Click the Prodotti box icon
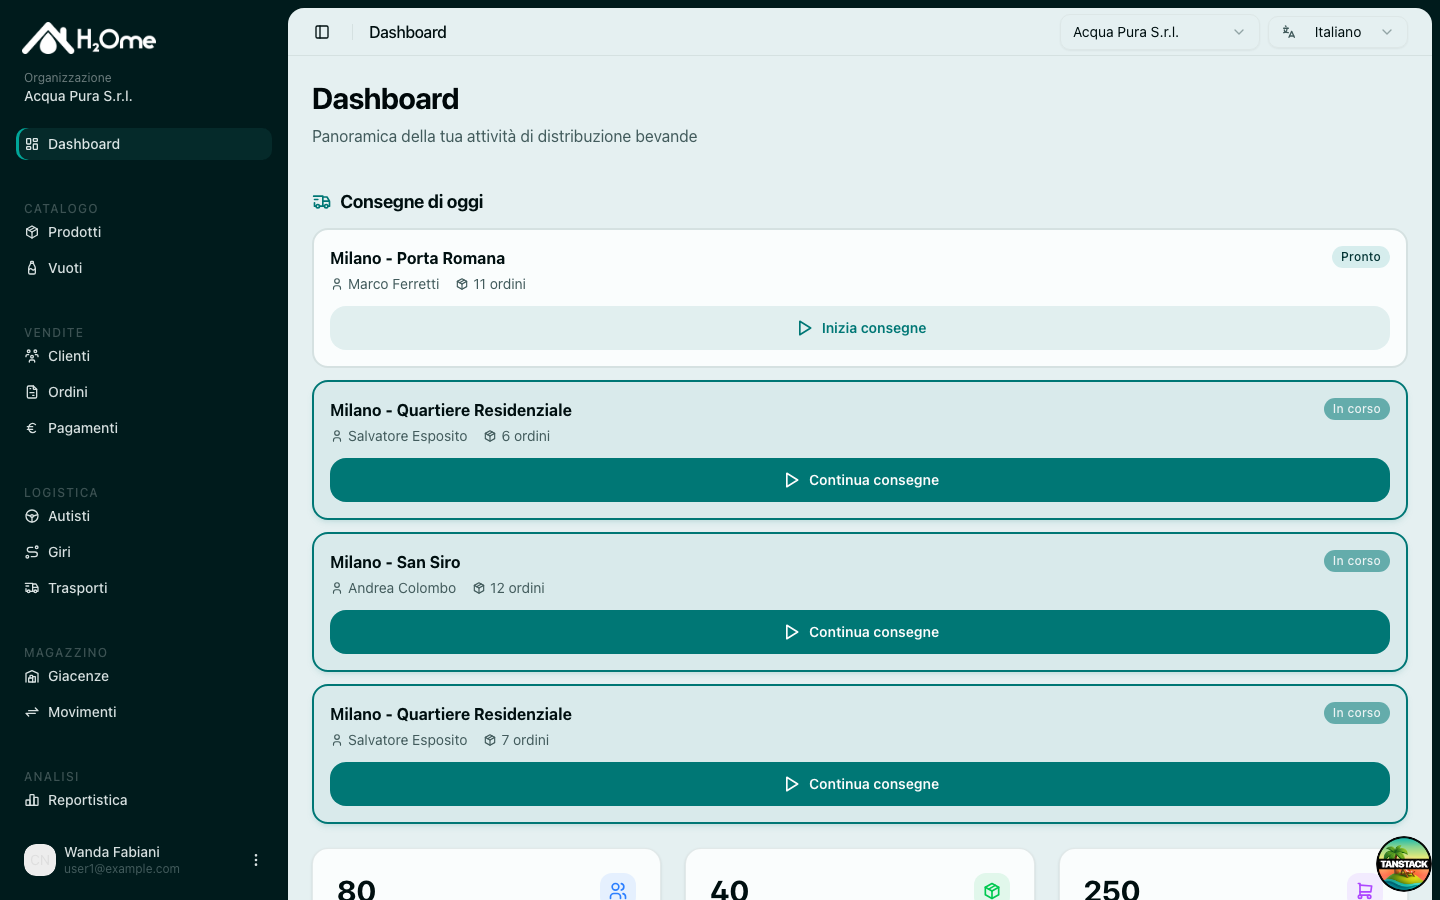Viewport: 1440px width, 900px height. [32, 232]
